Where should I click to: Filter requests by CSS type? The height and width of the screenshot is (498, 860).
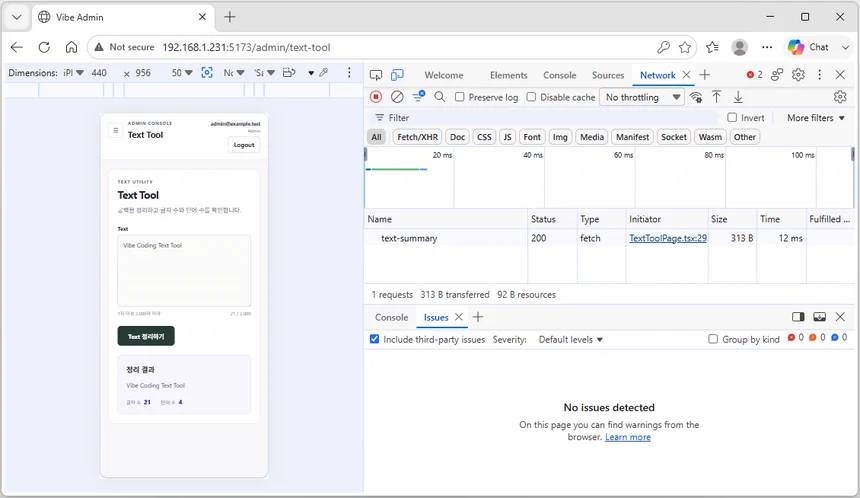click(484, 137)
